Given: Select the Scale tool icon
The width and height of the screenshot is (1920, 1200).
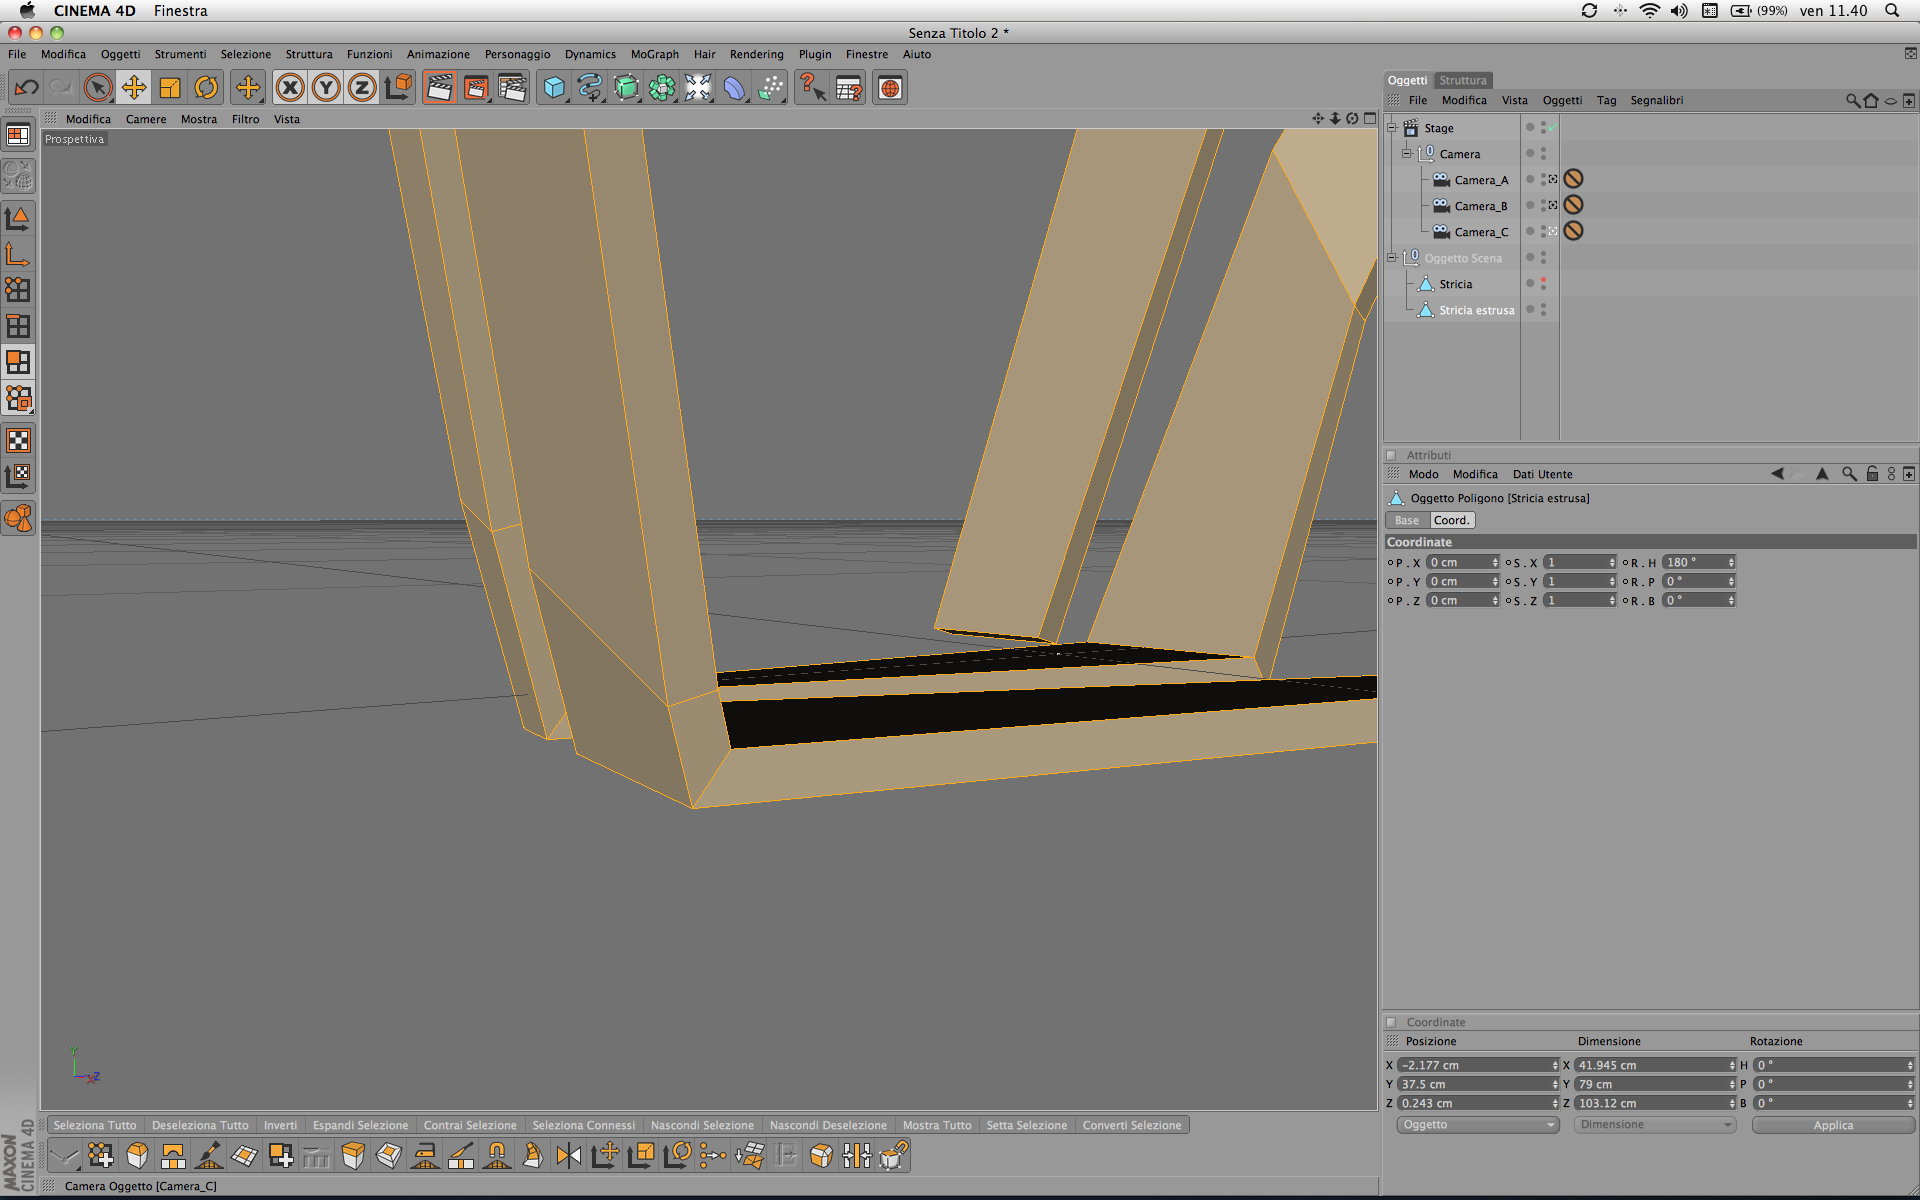Looking at the screenshot, I should 170,88.
